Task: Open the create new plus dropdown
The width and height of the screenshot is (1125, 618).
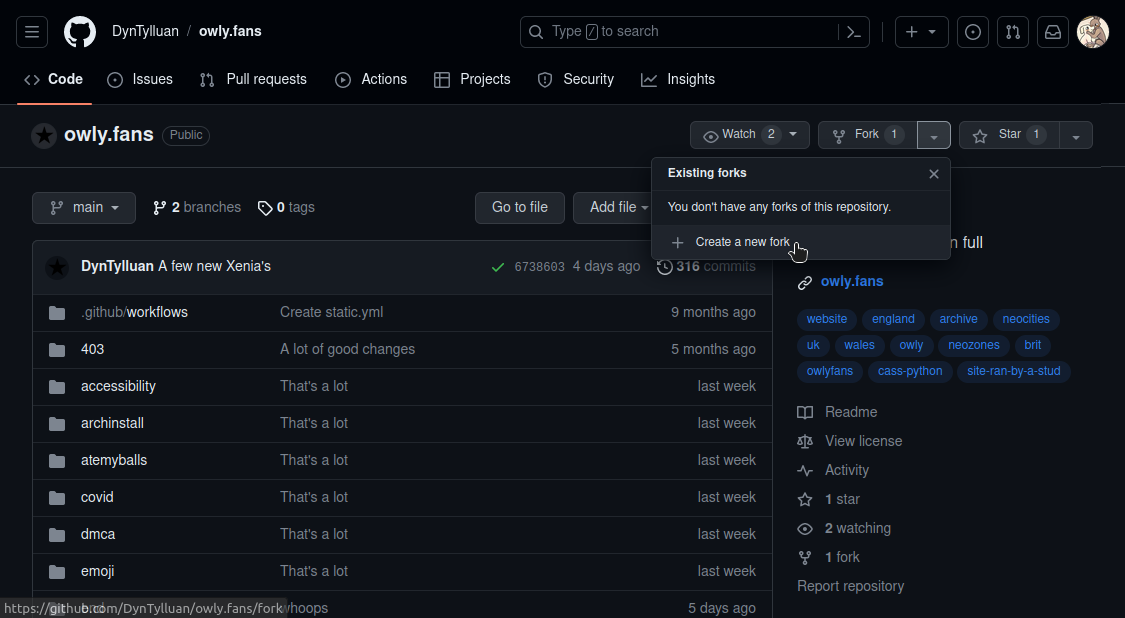Action: tap(920, 32)
